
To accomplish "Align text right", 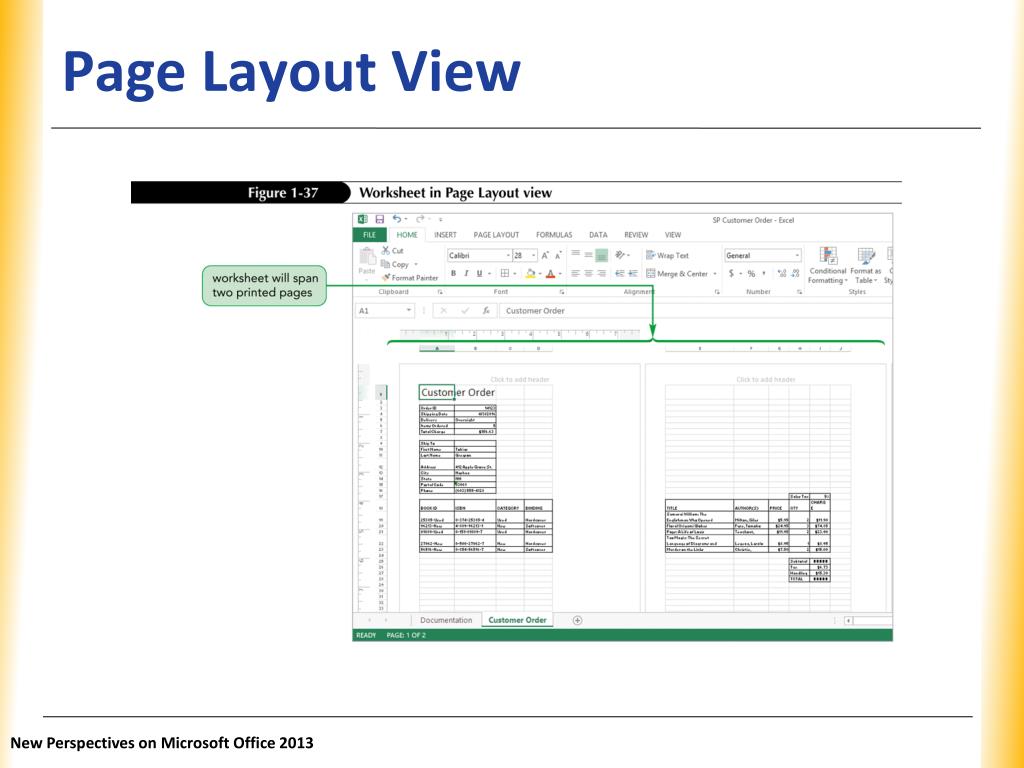I will pyautogui.click(x=601, y=274).
